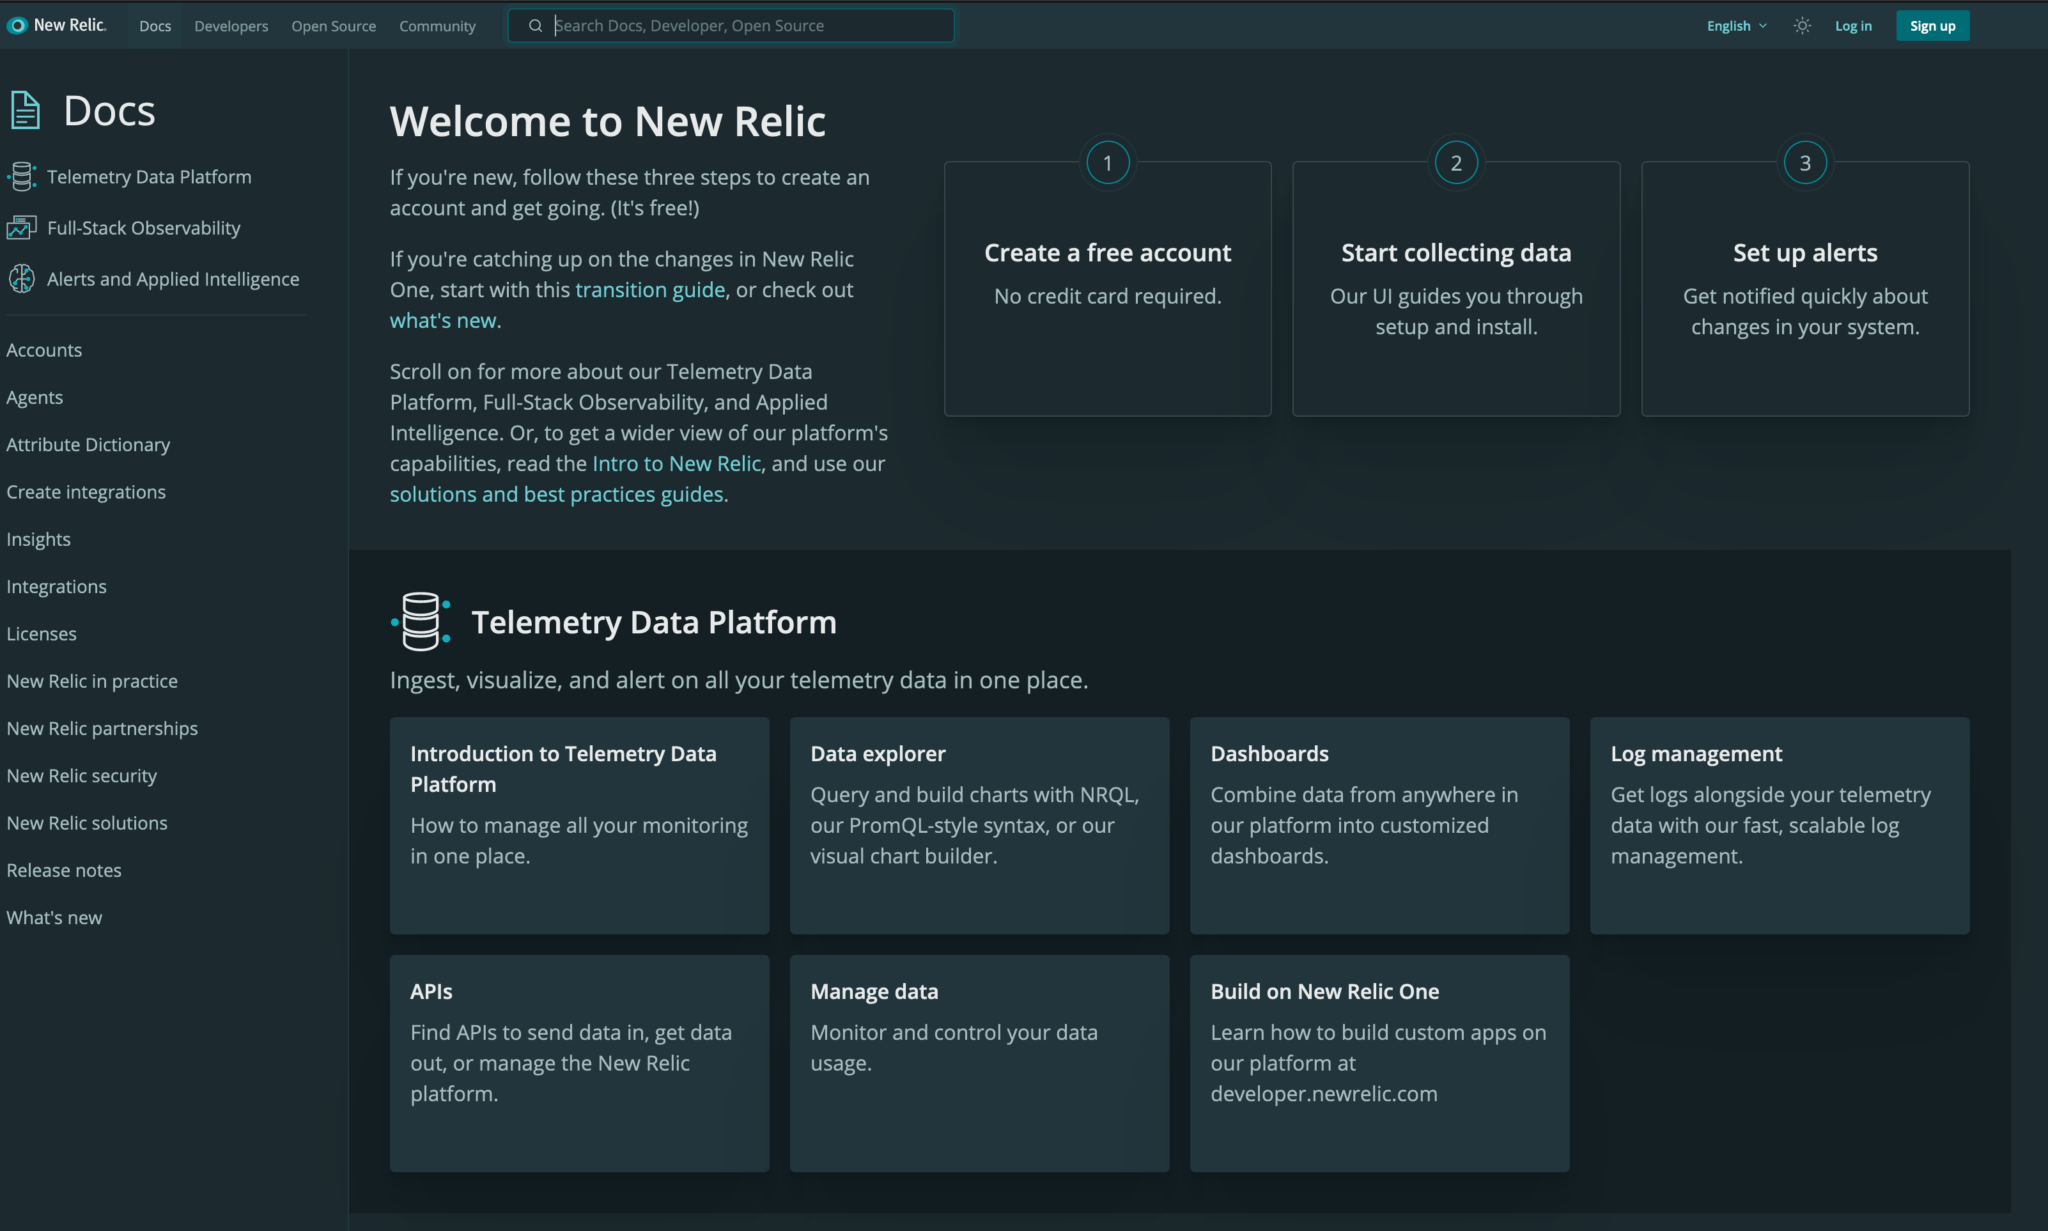Open the Dashboards card
This screenshot has height=1231, width=2048.
1380,825
